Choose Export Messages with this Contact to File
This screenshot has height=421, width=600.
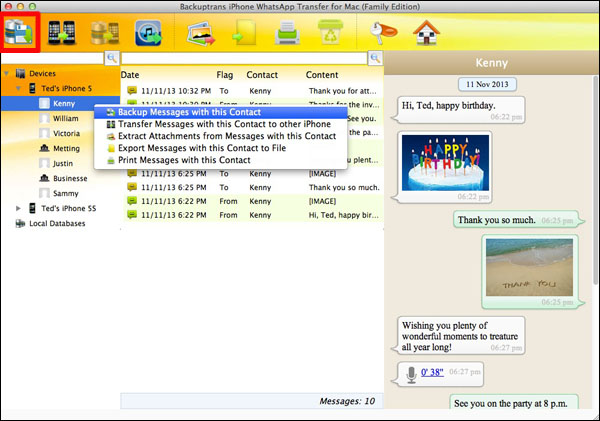click(x=221, y=148)
